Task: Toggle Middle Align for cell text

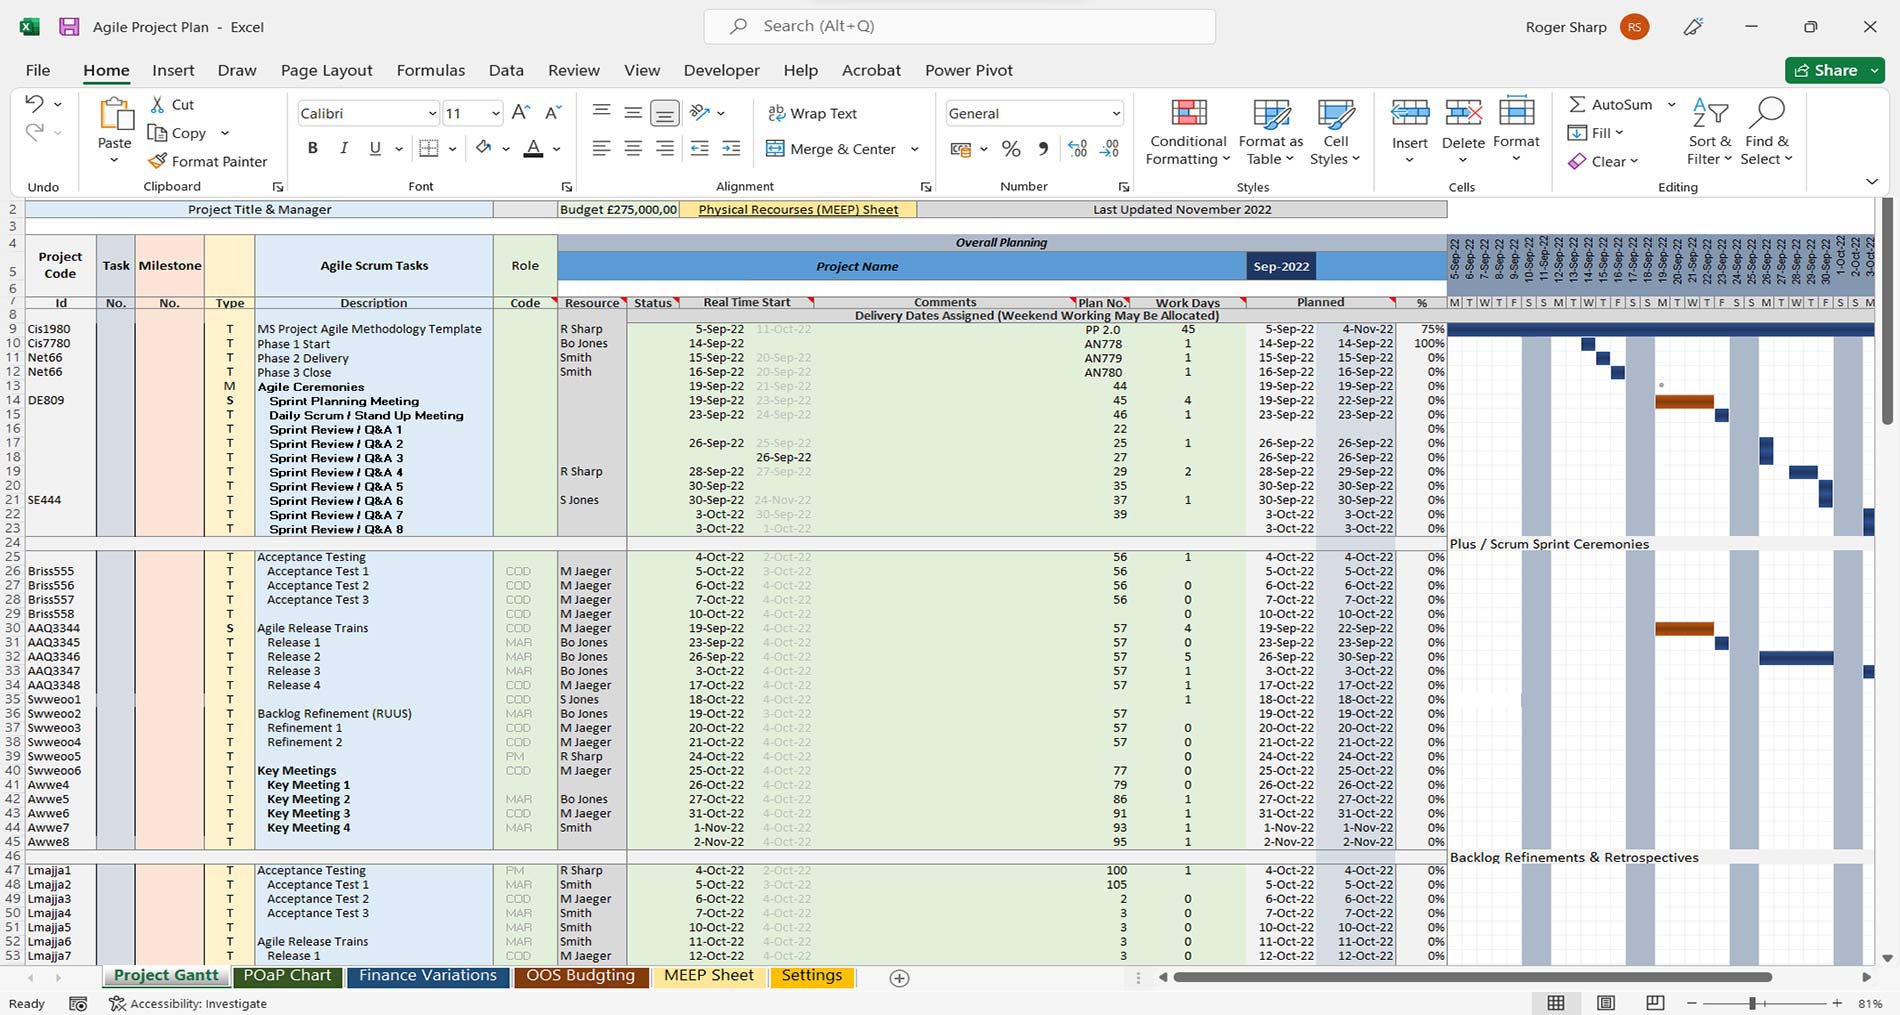Action: (633, 113)
